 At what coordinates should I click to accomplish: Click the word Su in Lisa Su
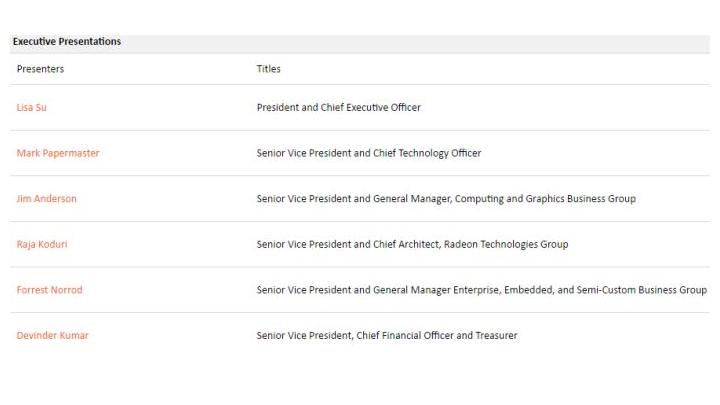[41, 107]
